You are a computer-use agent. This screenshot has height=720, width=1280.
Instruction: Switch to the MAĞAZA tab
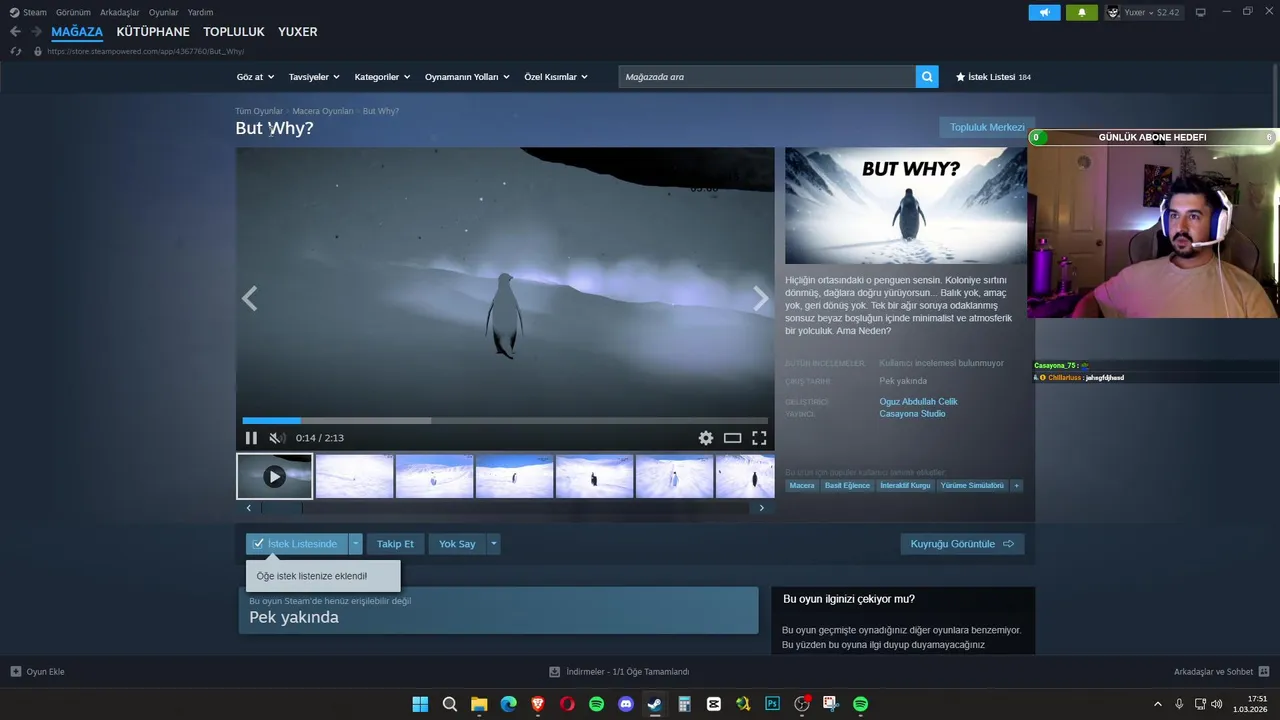coord(77,32)
